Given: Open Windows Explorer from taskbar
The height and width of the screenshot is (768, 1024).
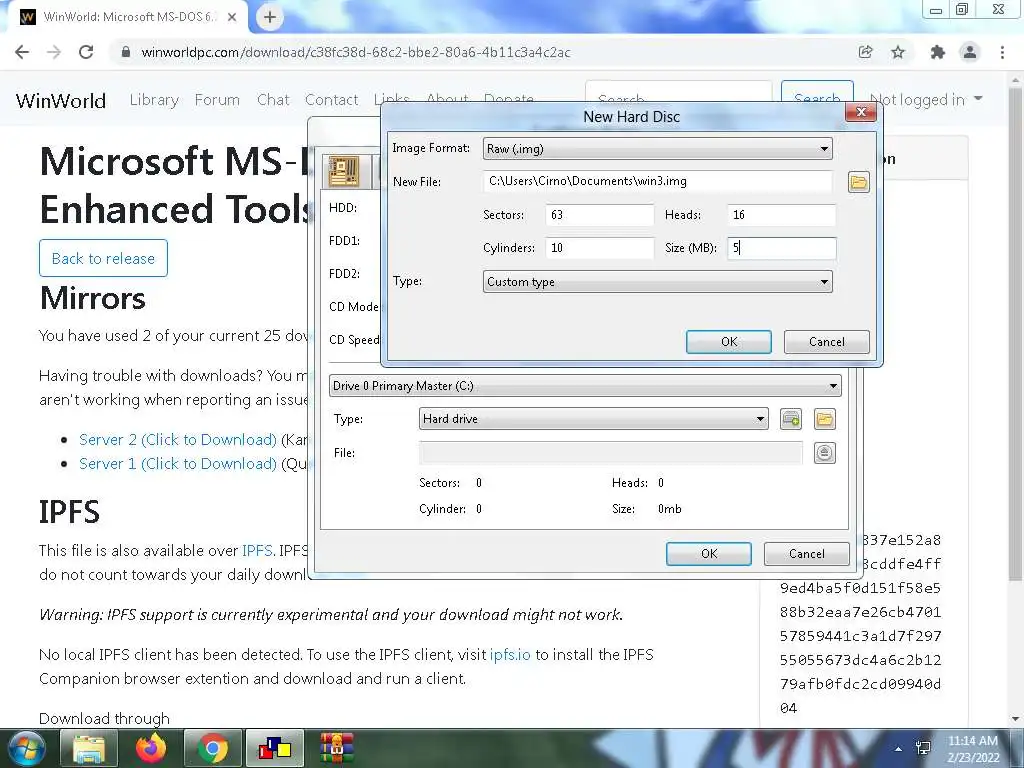Looking at the screenshot, I should pyautogui.click(x=89, y=748).
